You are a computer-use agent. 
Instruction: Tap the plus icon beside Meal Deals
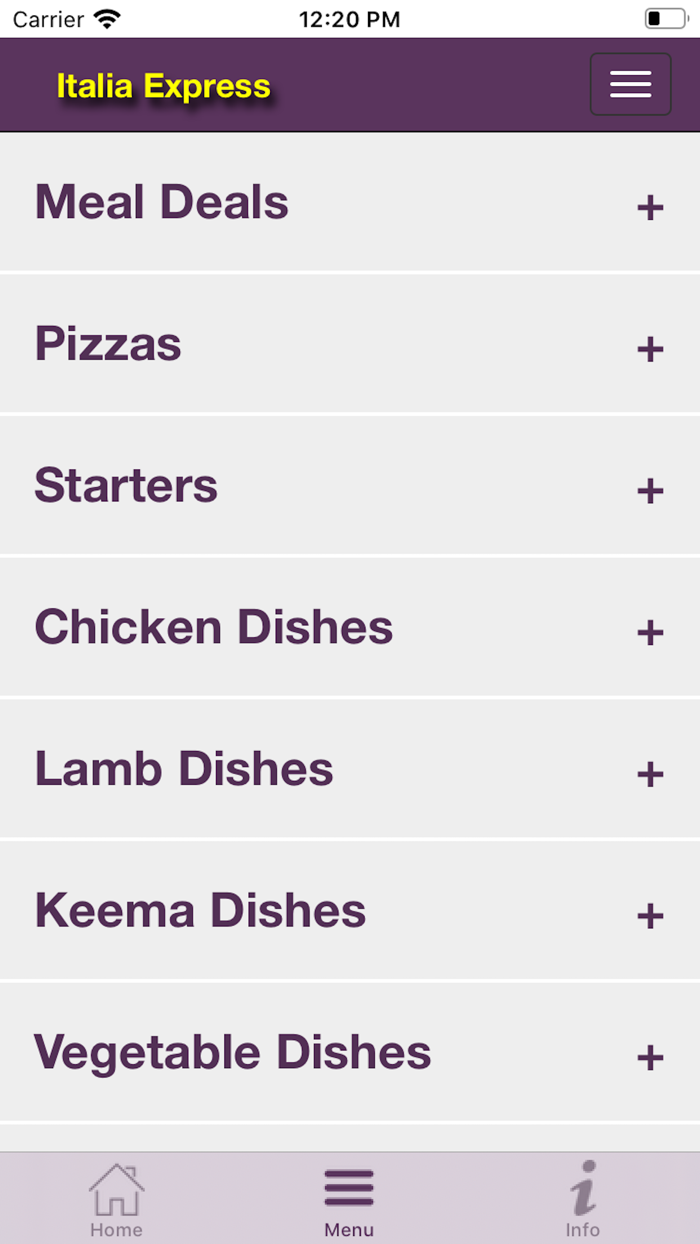tap(650, 208)
